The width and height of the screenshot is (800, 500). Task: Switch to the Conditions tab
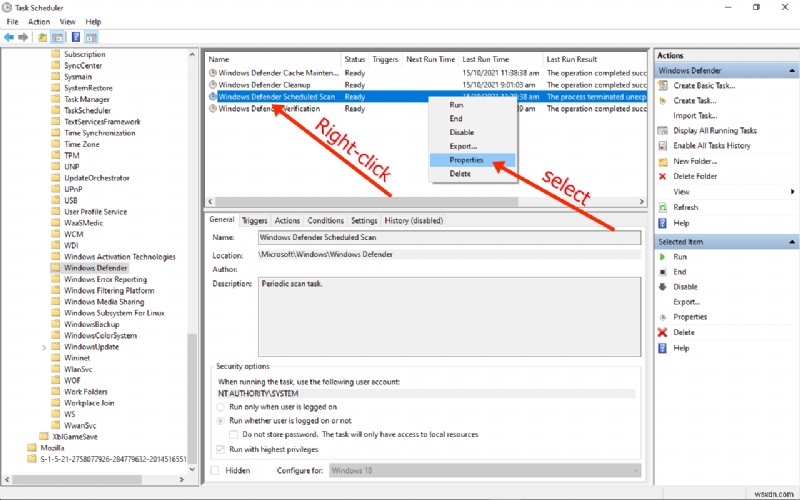pos(326,221)
